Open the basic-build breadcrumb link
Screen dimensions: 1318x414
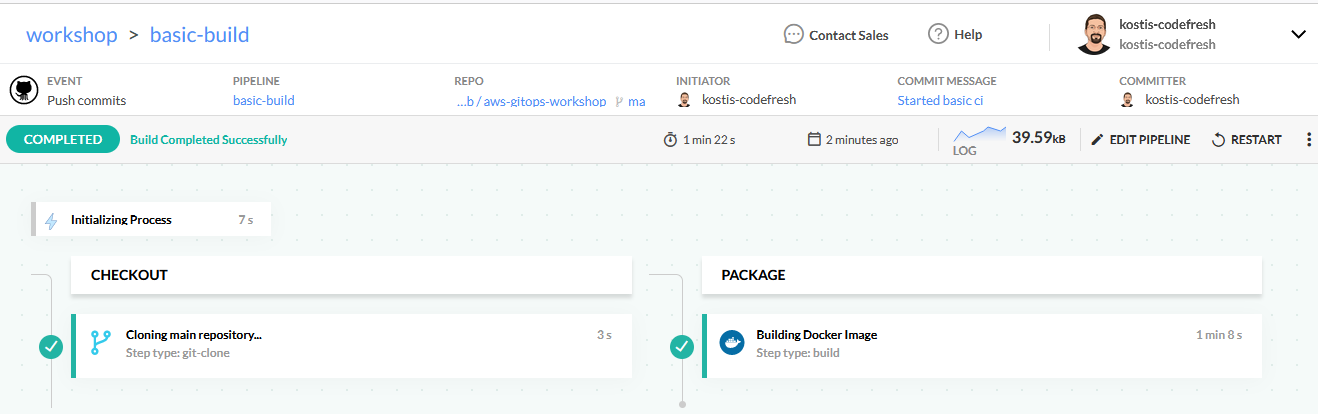pos(199,35)
